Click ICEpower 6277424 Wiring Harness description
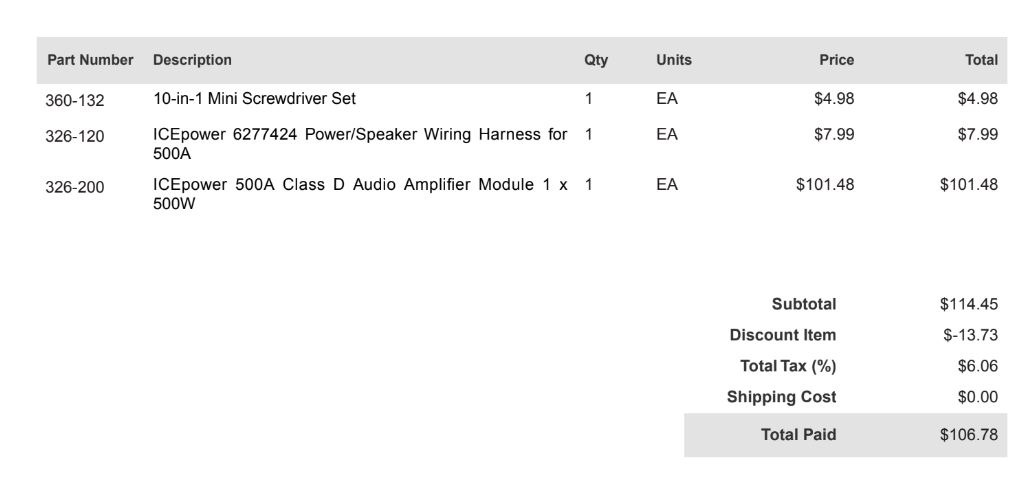The width and height of the screenshot is (1030, 492). 360,144
